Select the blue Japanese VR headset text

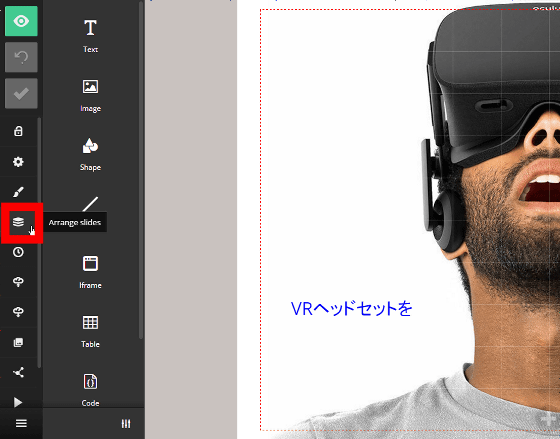tap(351, 309)
